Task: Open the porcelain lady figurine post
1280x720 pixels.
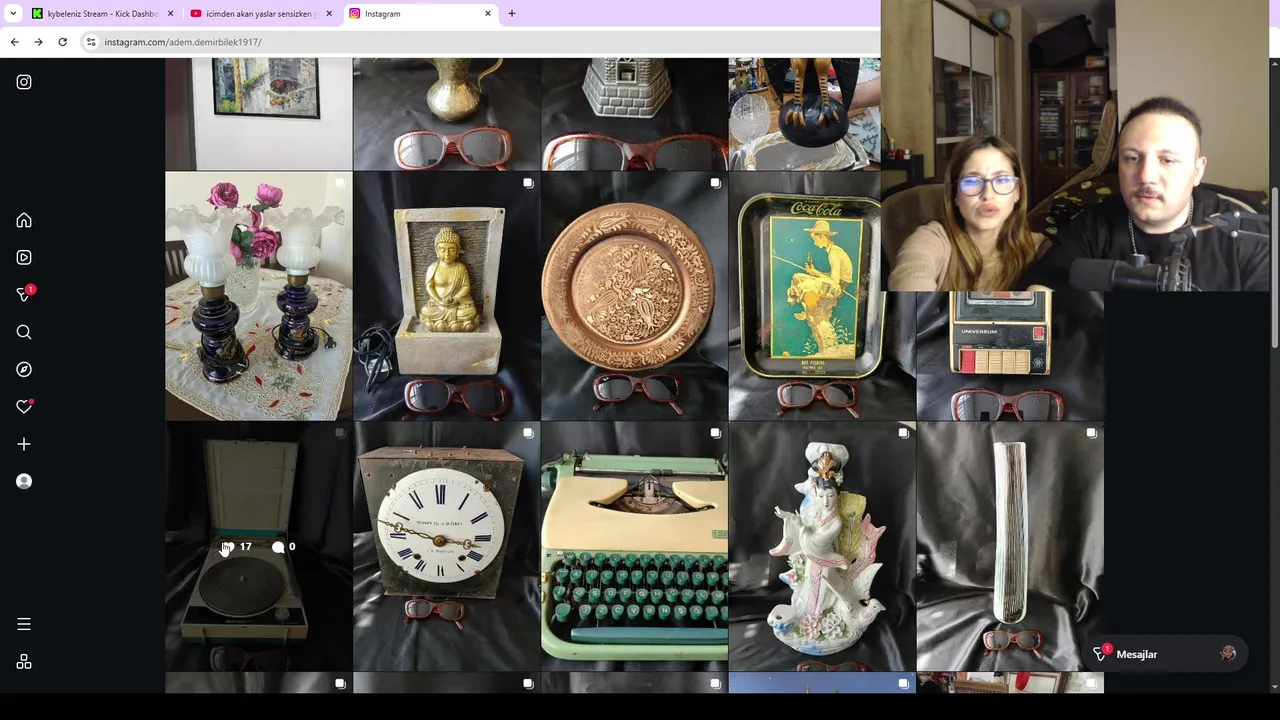Action: 822,546
